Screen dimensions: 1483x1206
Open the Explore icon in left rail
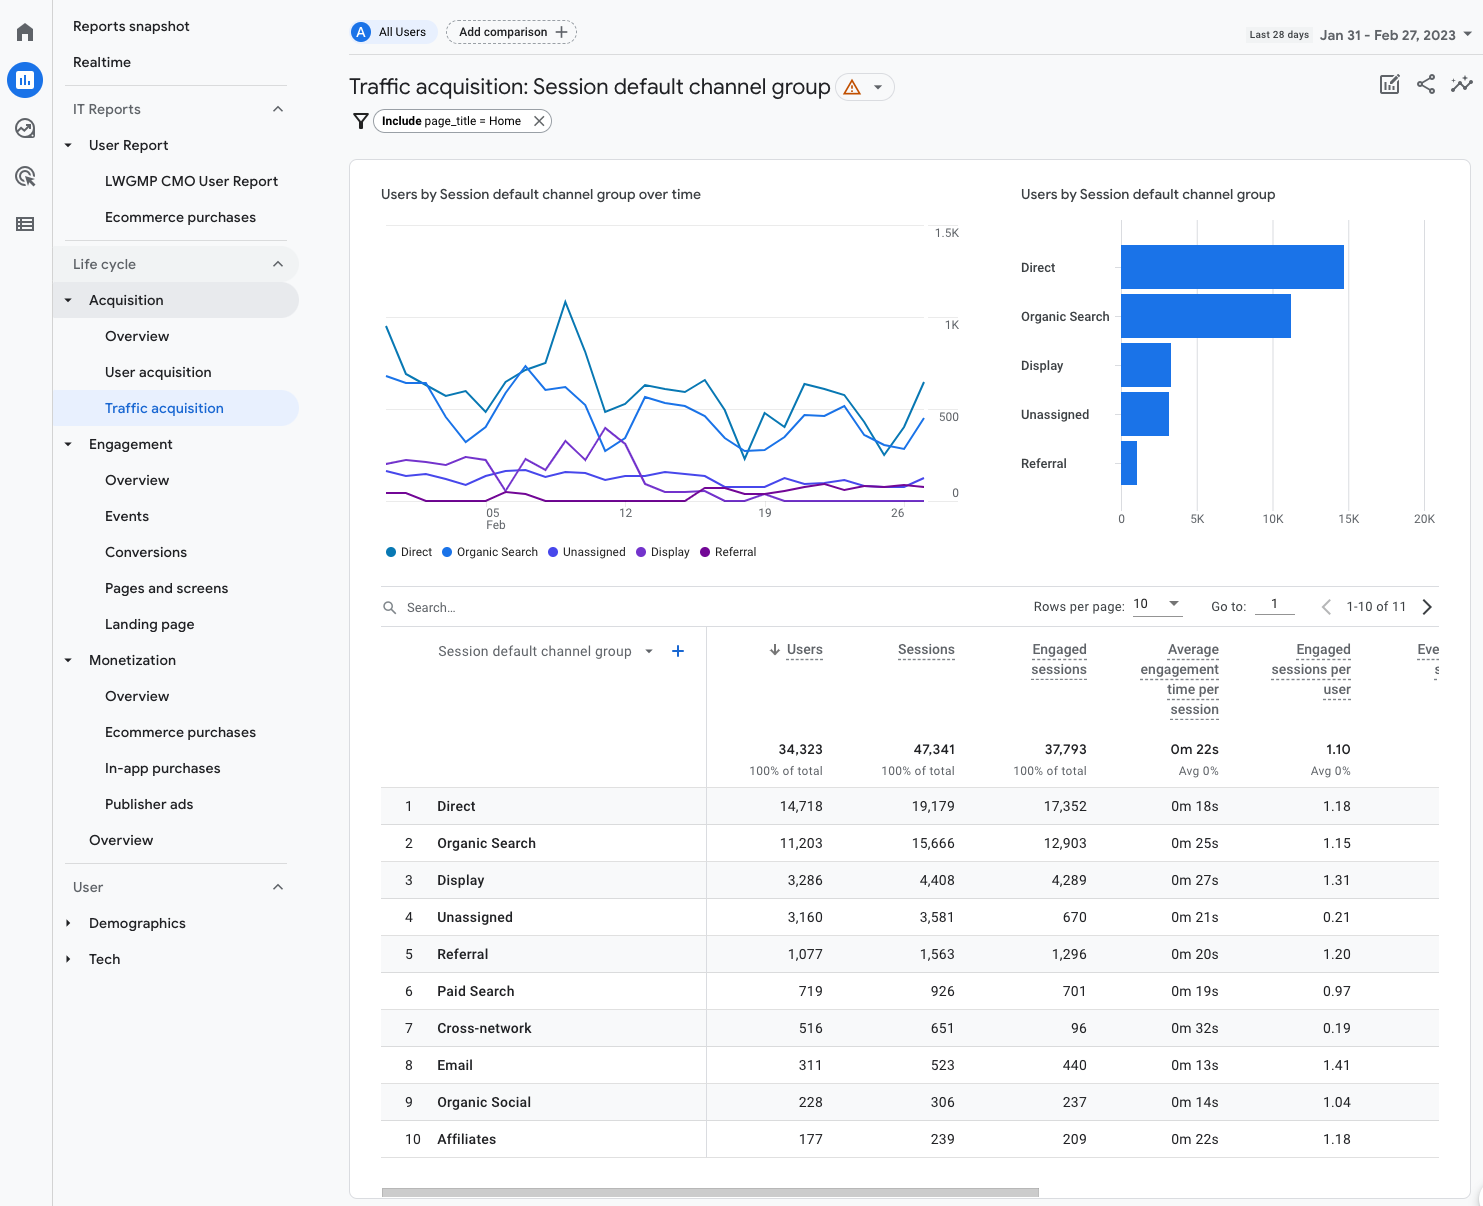click(25, 128)
